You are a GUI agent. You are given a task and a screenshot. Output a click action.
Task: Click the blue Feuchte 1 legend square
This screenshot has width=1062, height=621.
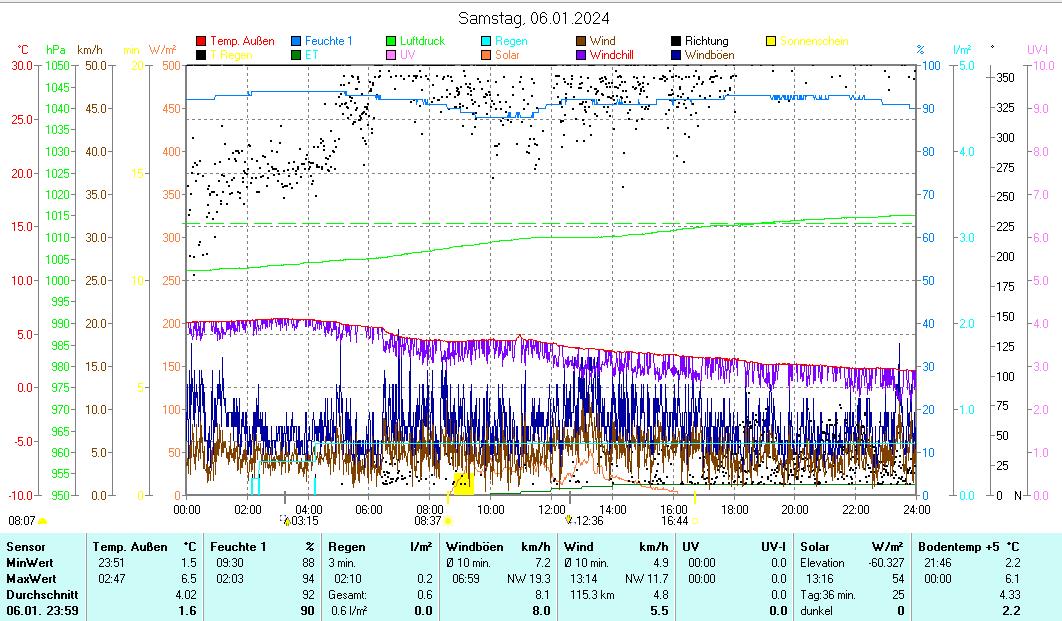(x=296, y=41)
